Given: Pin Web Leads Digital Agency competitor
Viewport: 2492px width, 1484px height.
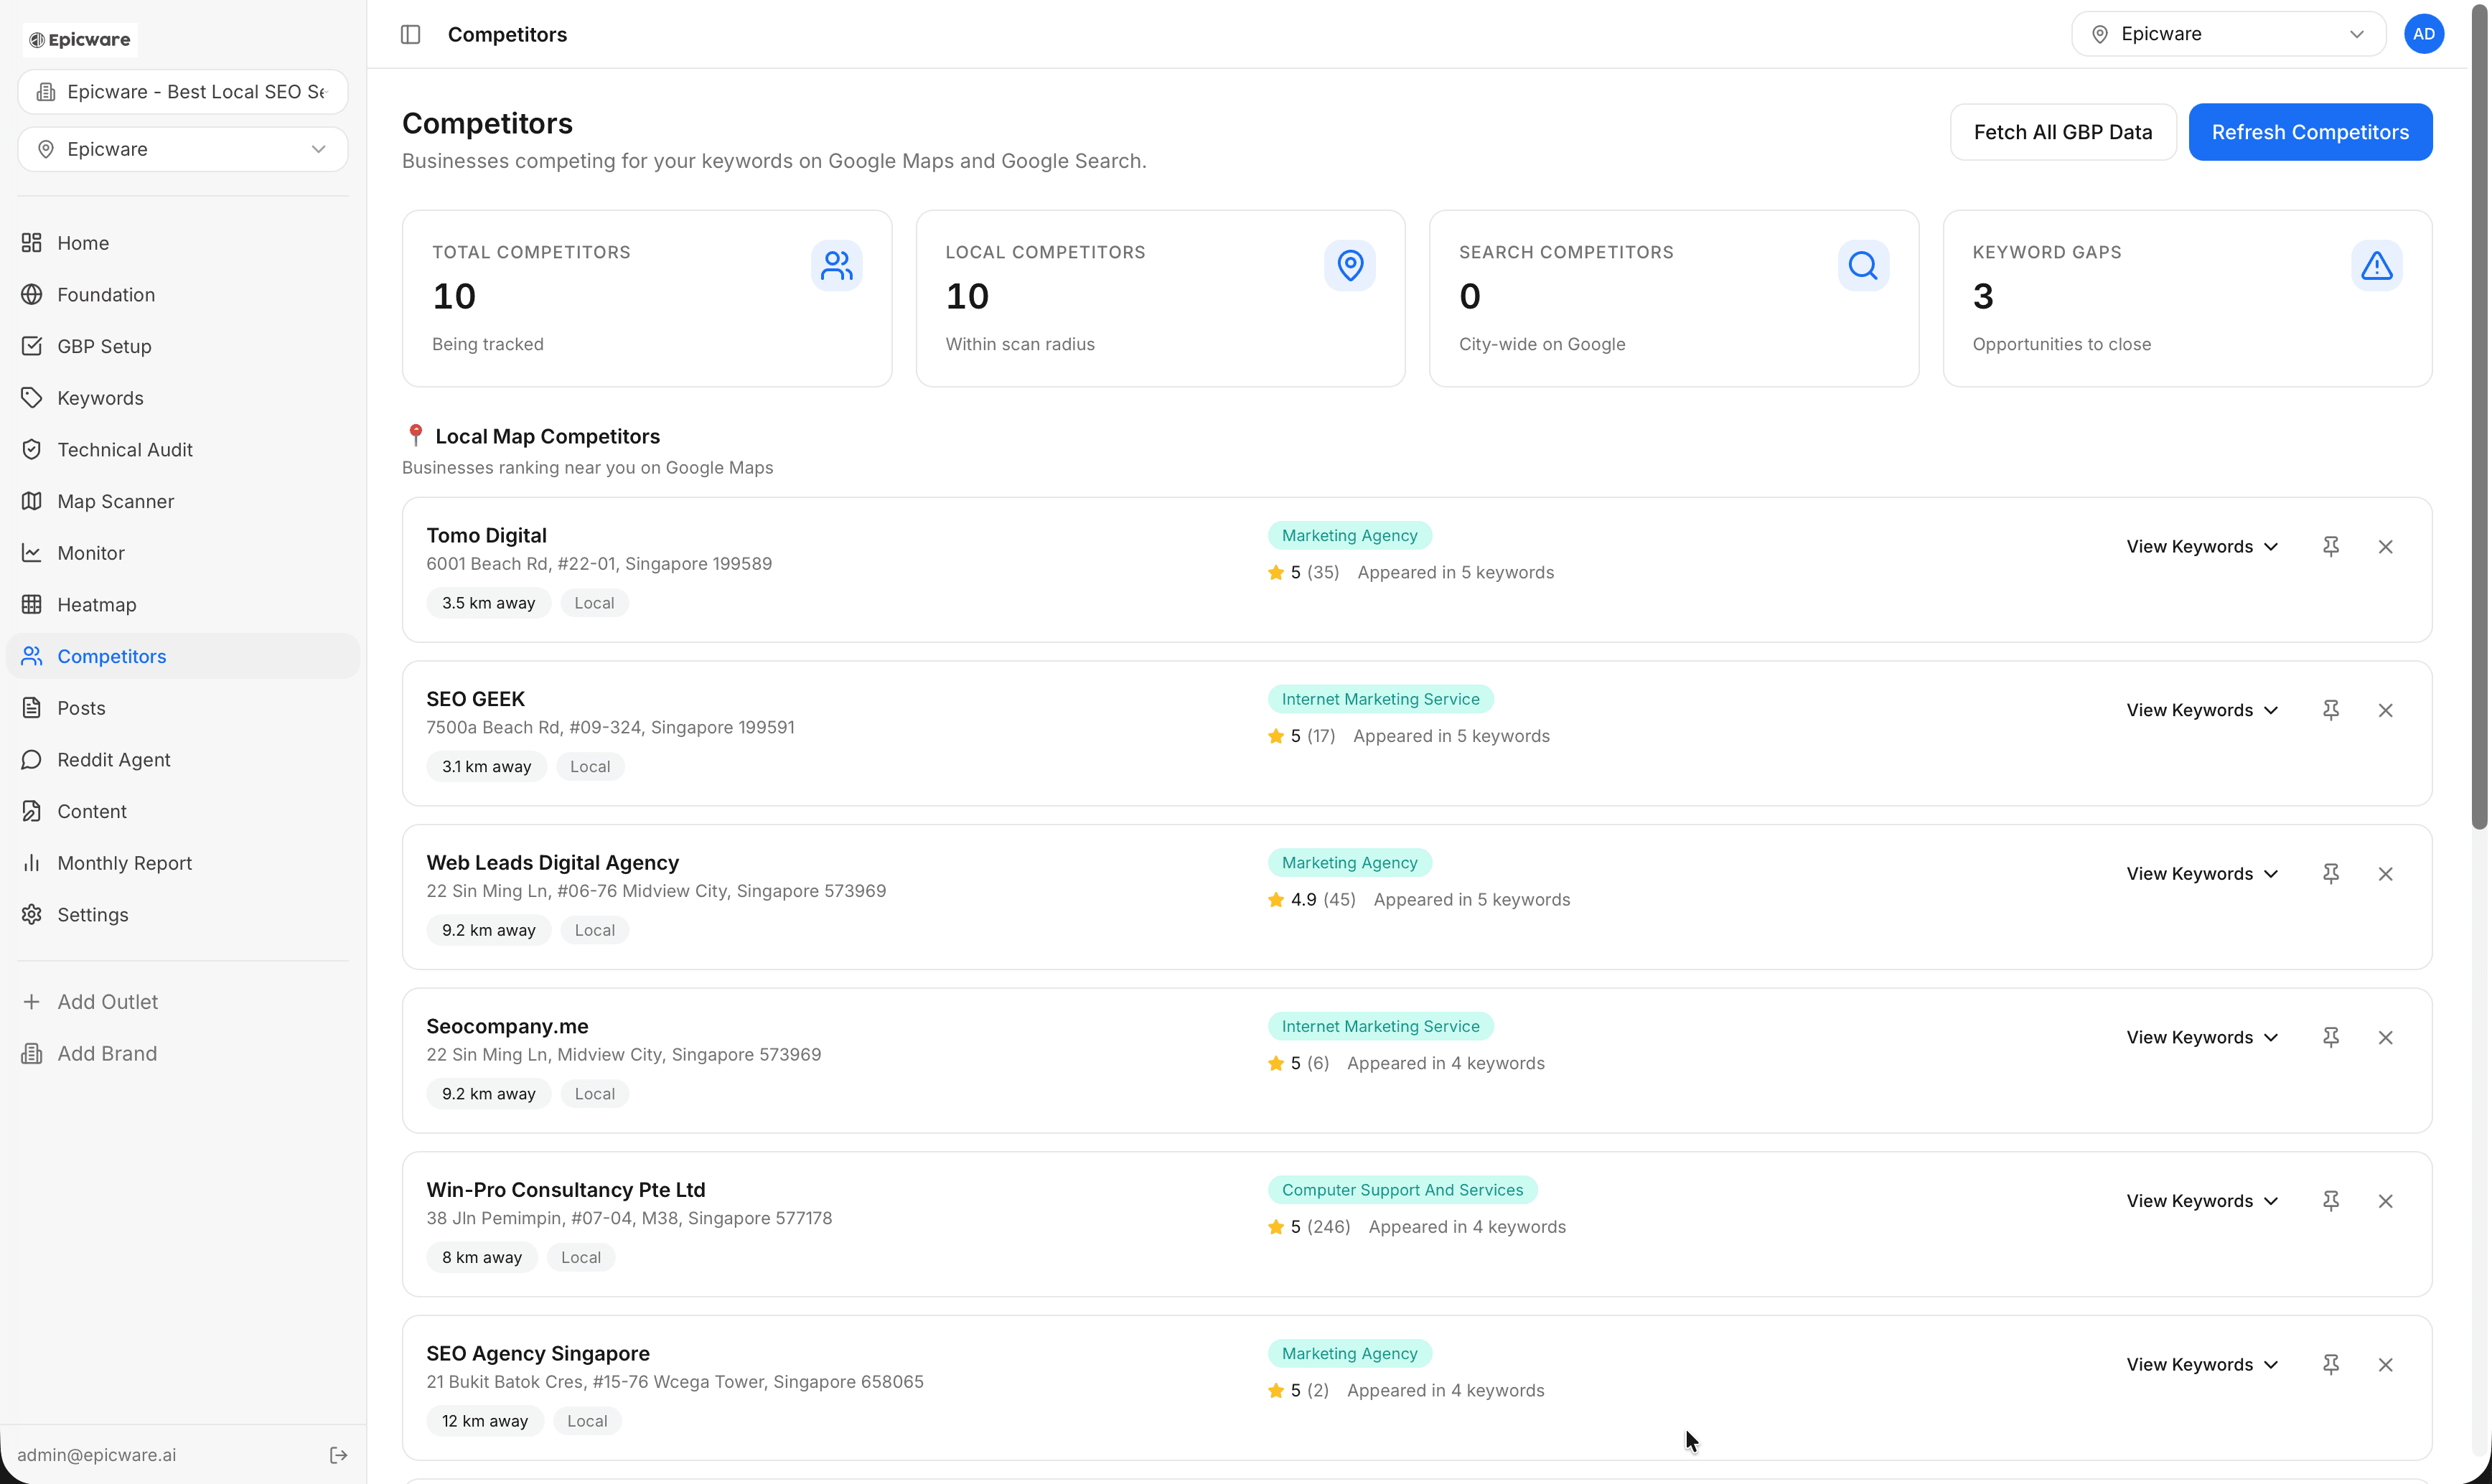Looking at the screenshot, I should 2330,874.
